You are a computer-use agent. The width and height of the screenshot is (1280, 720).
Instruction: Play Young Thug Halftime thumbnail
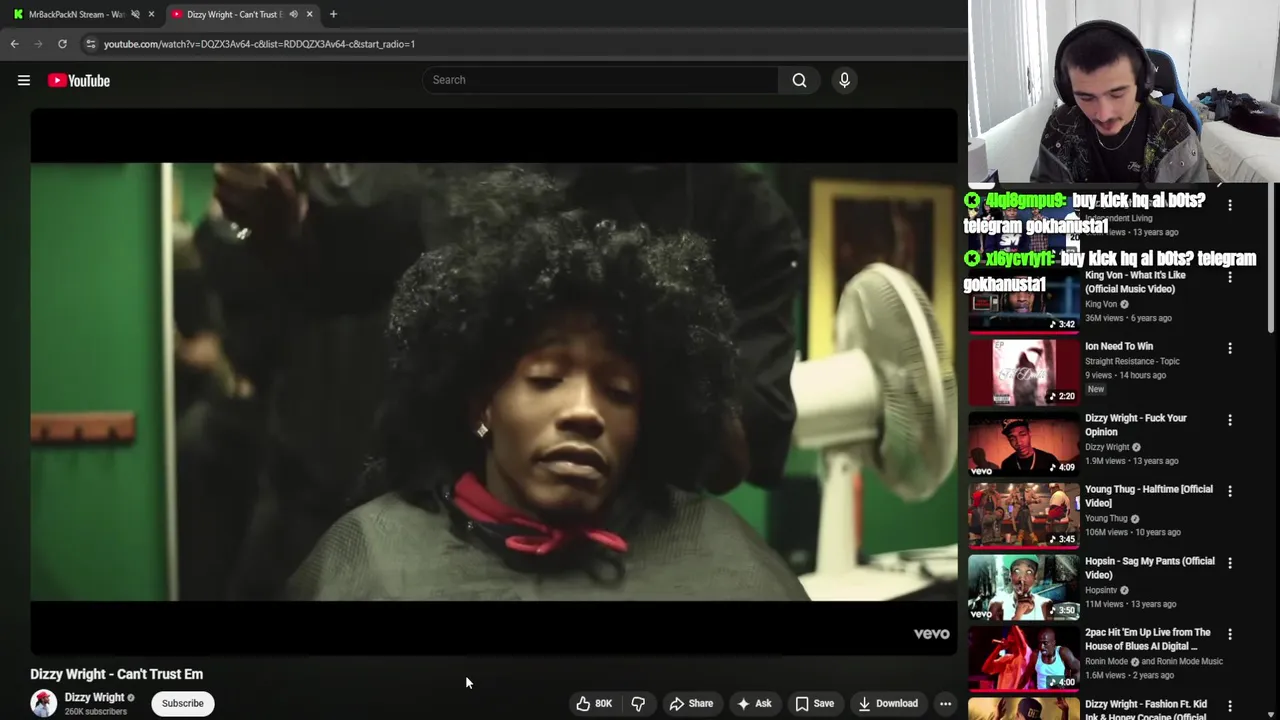pos(1023,515)
